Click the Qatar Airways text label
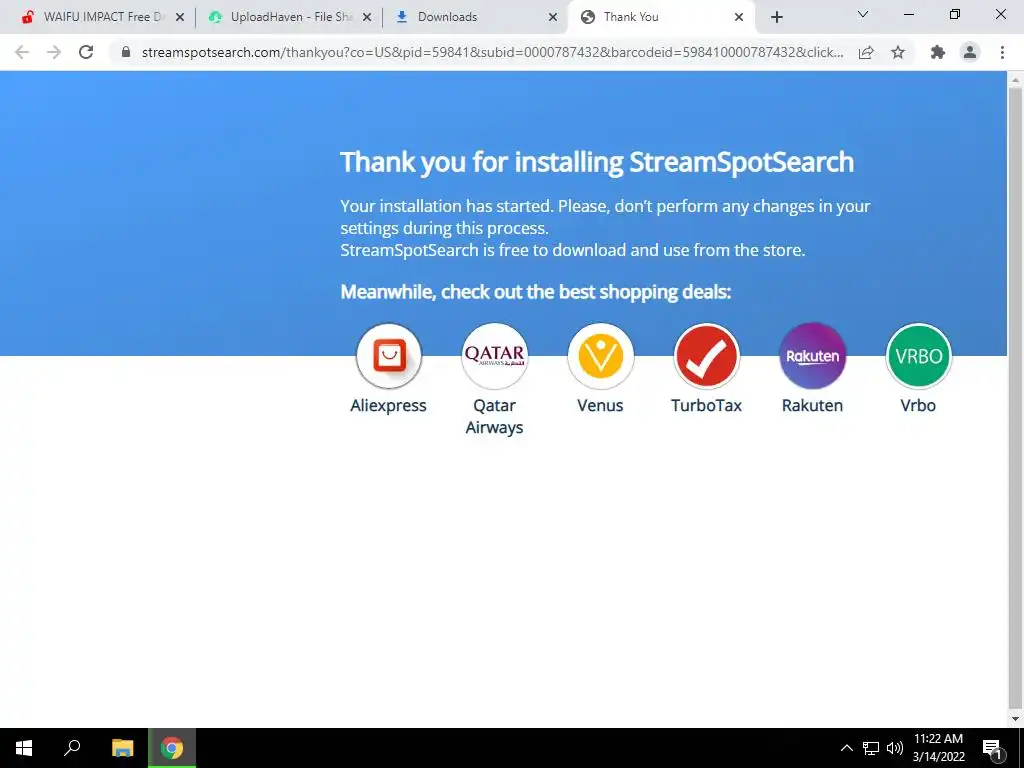This screenshot has width=1024, height=768. (494, 416)
